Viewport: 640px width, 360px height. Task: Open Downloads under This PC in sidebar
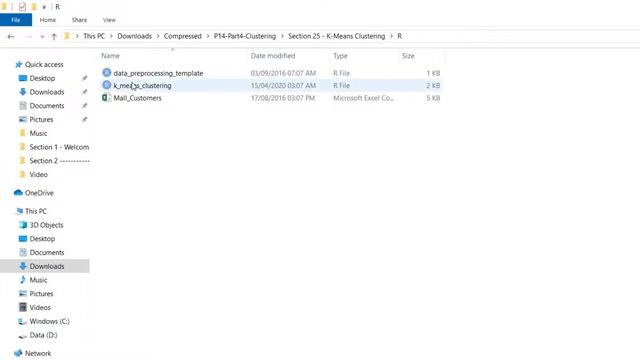47,266
